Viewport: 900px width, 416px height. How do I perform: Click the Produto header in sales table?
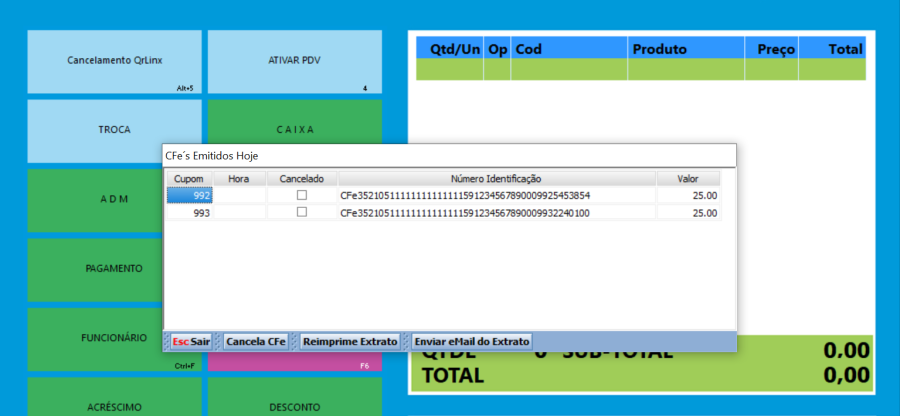[x=686, y=49]
